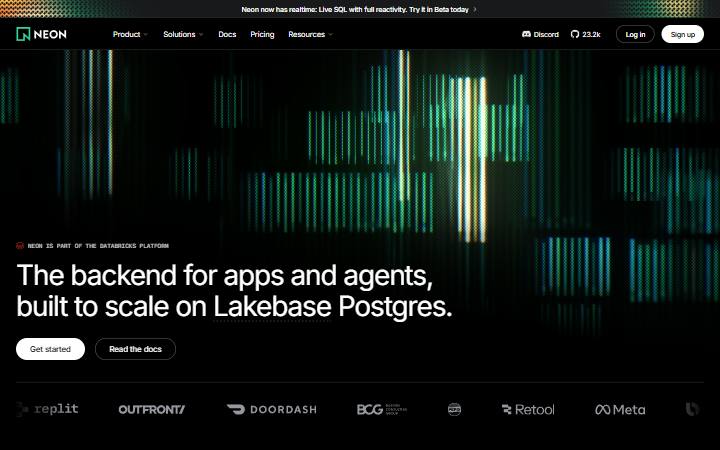The height and width of the screenshot is (450, 720).
Task: Click "NEON IS PART OF THE DATABRICKS PLATFORM" label
Action: (x=98, y=246)
